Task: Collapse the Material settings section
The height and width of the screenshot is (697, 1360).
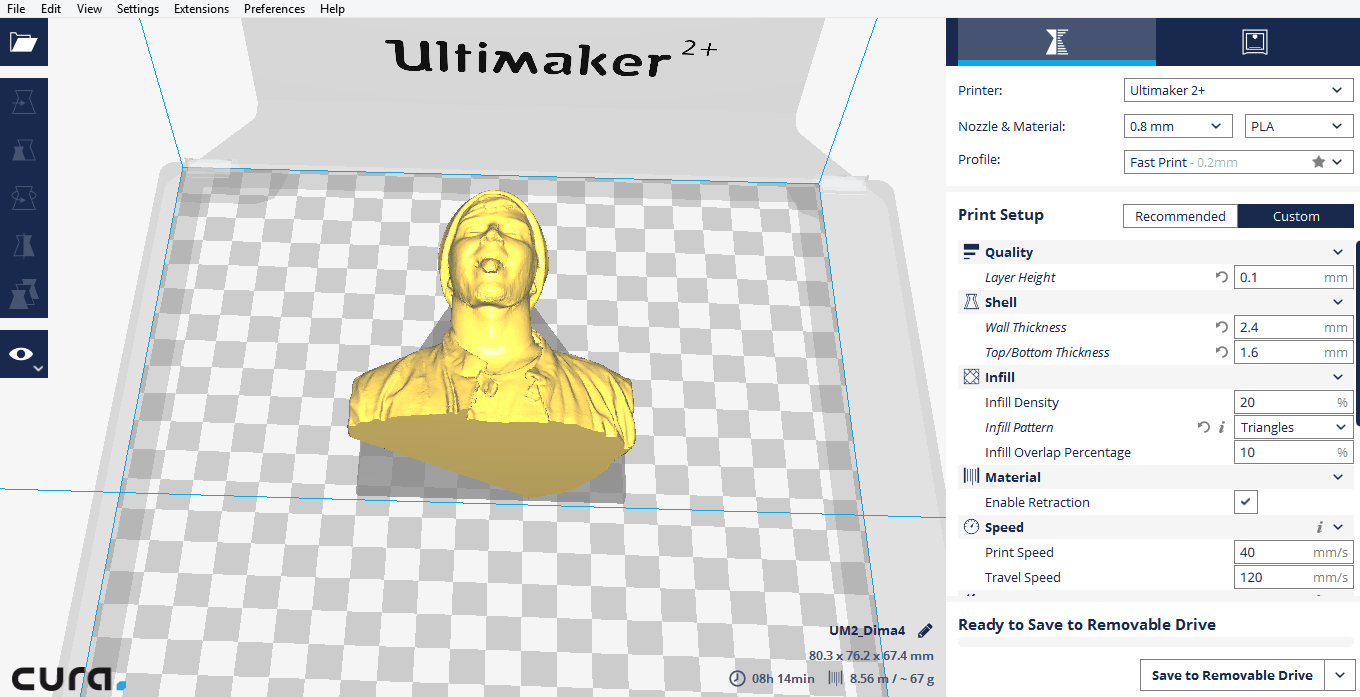Action: pos(1338,477)
